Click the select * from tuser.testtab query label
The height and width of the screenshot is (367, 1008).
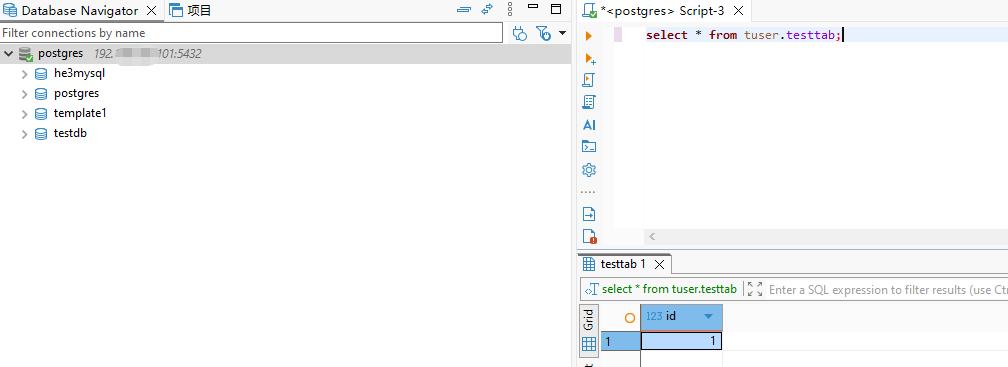(x=669, y=289)
